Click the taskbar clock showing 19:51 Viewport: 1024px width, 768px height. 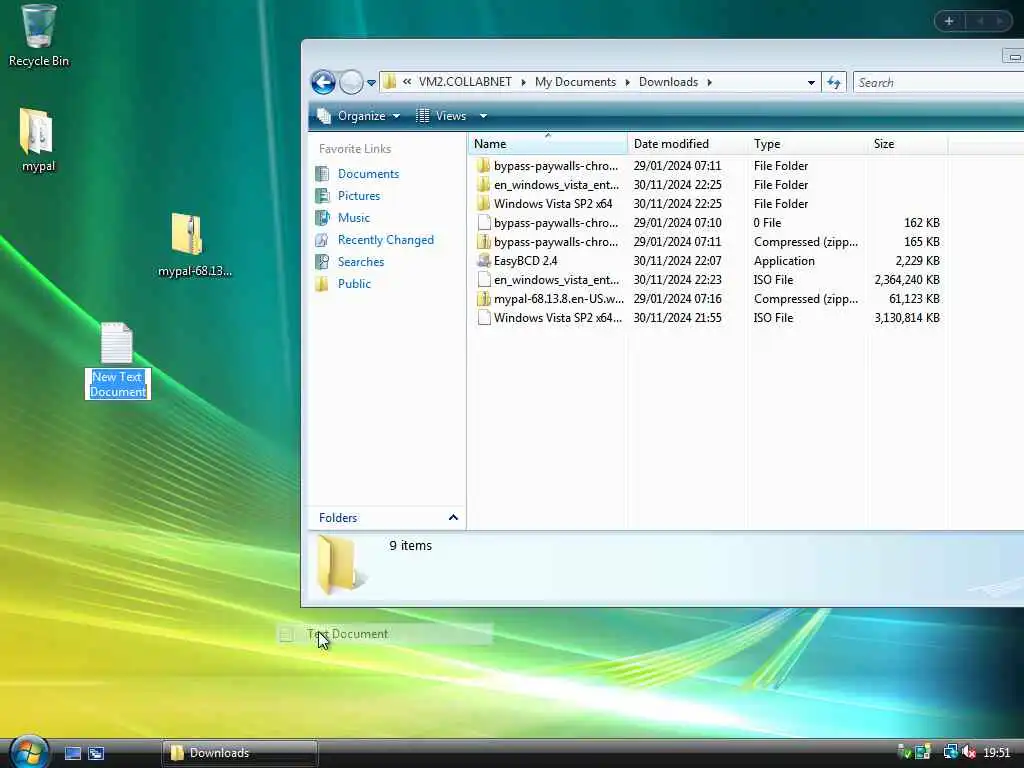997,753
